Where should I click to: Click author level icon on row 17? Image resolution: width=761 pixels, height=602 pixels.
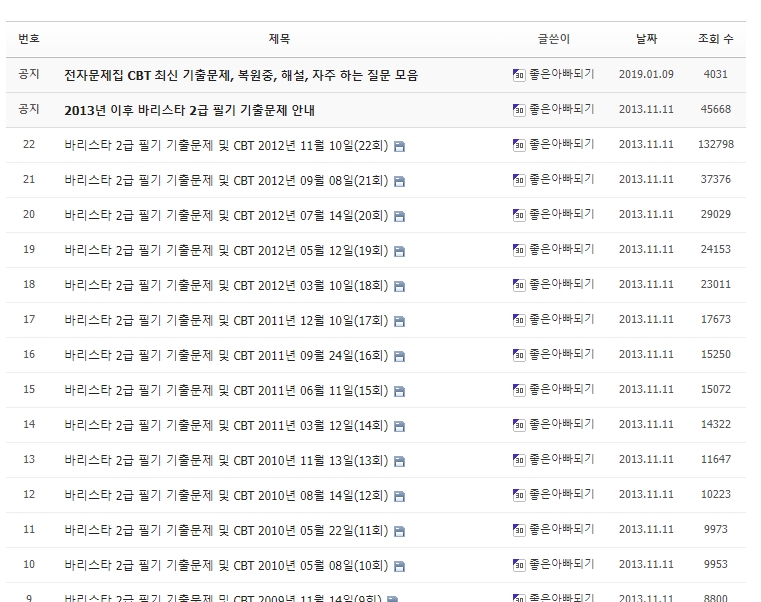519,319
